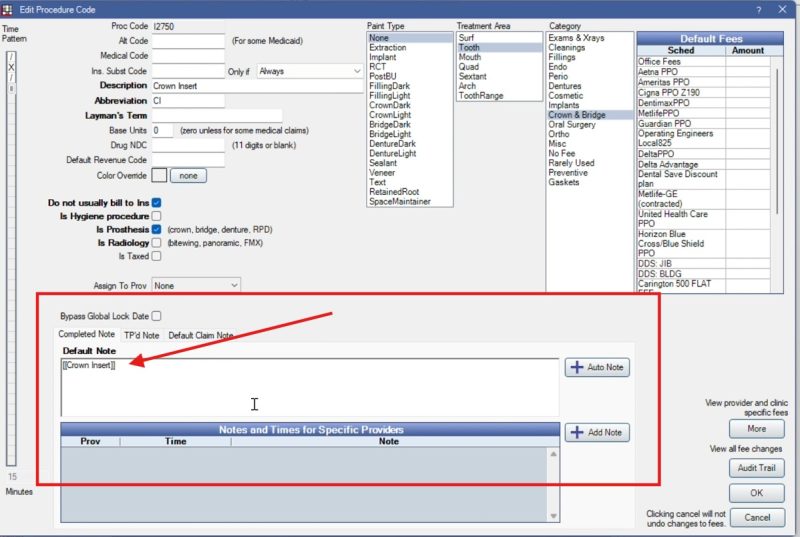The height and width of the screenshot is (537, 800).
Task: Expand the Assign To Prov dropdown
Action: (196, 286)
